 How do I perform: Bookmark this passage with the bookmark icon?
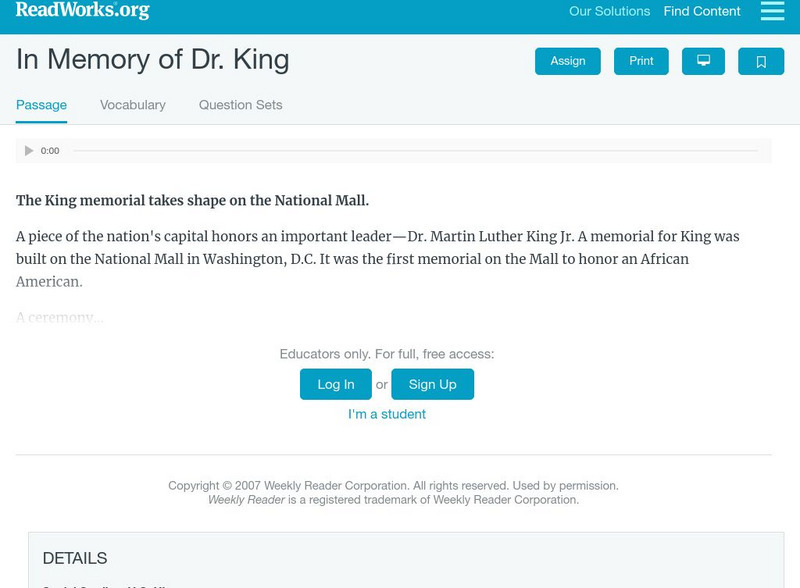pos(761,61)
